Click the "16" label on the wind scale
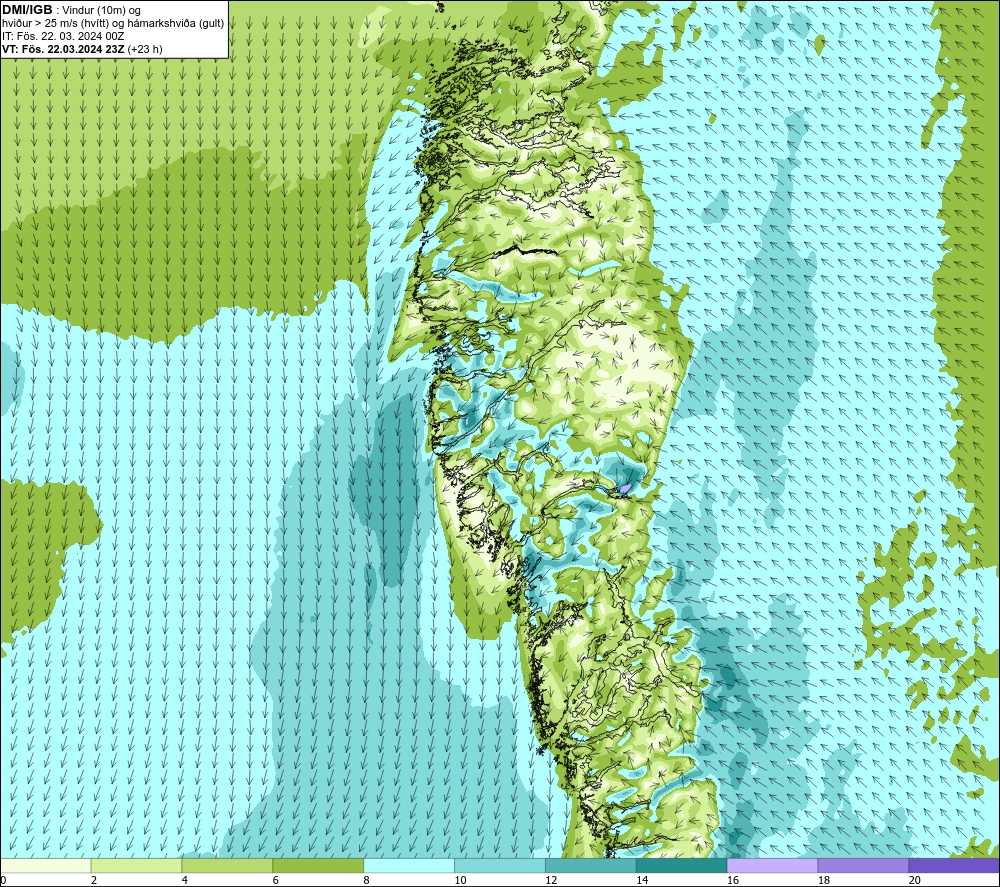The width and height of the screenshot is (1000, 887). pos(733,881)
